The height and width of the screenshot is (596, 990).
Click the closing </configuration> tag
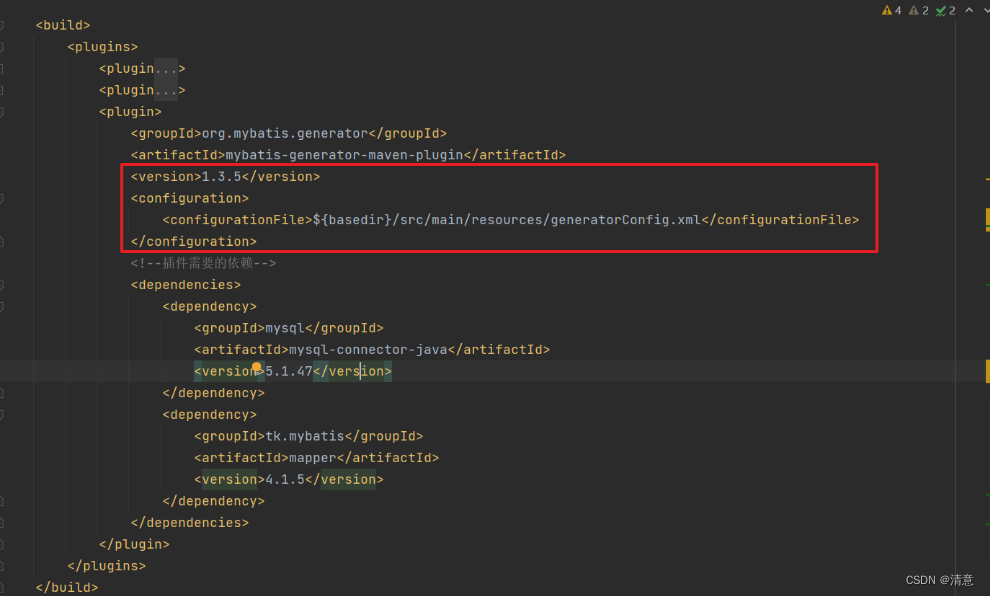point(194,241)
